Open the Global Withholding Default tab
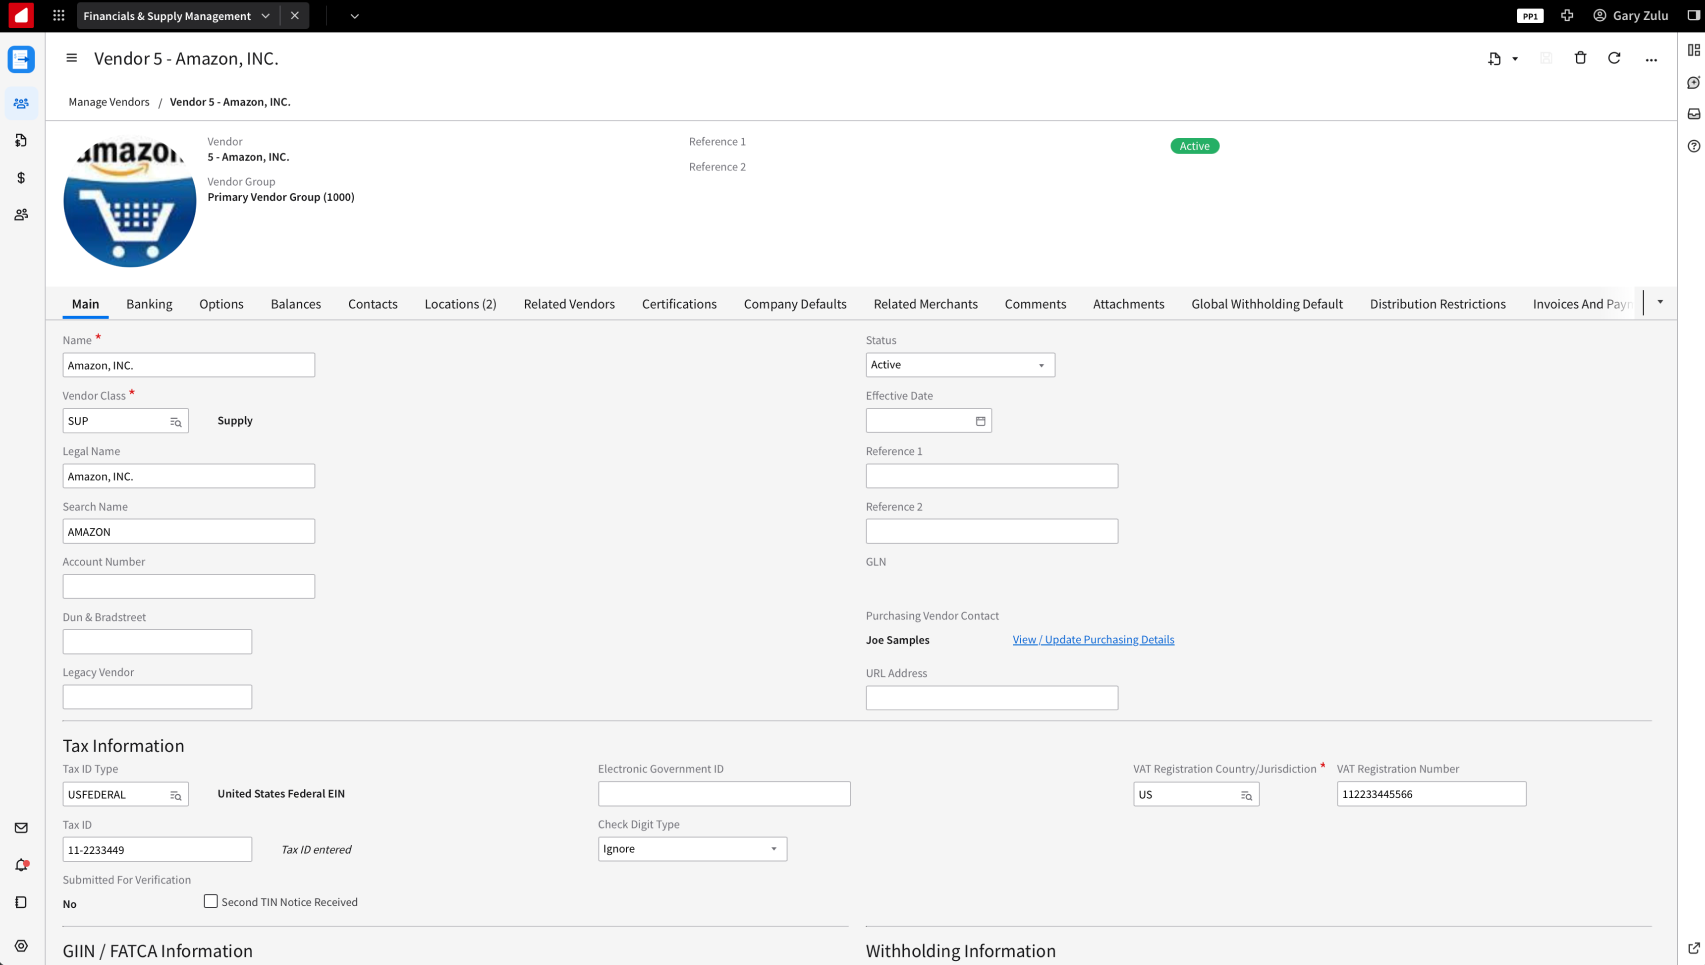This screenshot has width=1705, height=965. [x=1267, y=304]
